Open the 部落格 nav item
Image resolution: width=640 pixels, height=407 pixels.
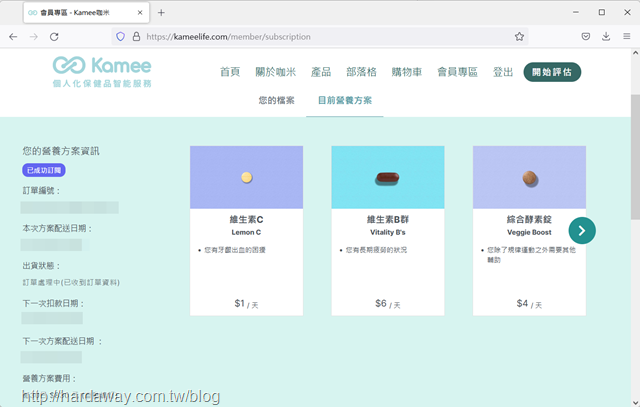pos(361,72)
